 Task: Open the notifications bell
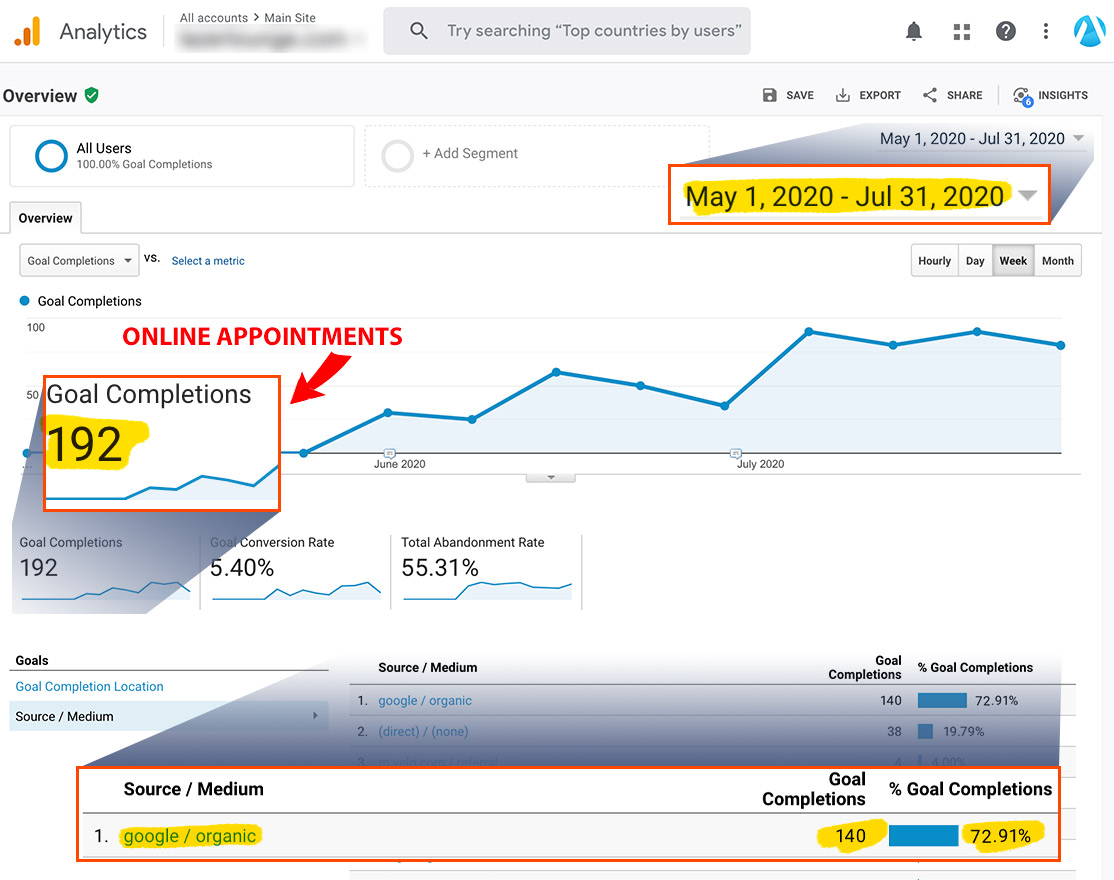pos(913,31)
